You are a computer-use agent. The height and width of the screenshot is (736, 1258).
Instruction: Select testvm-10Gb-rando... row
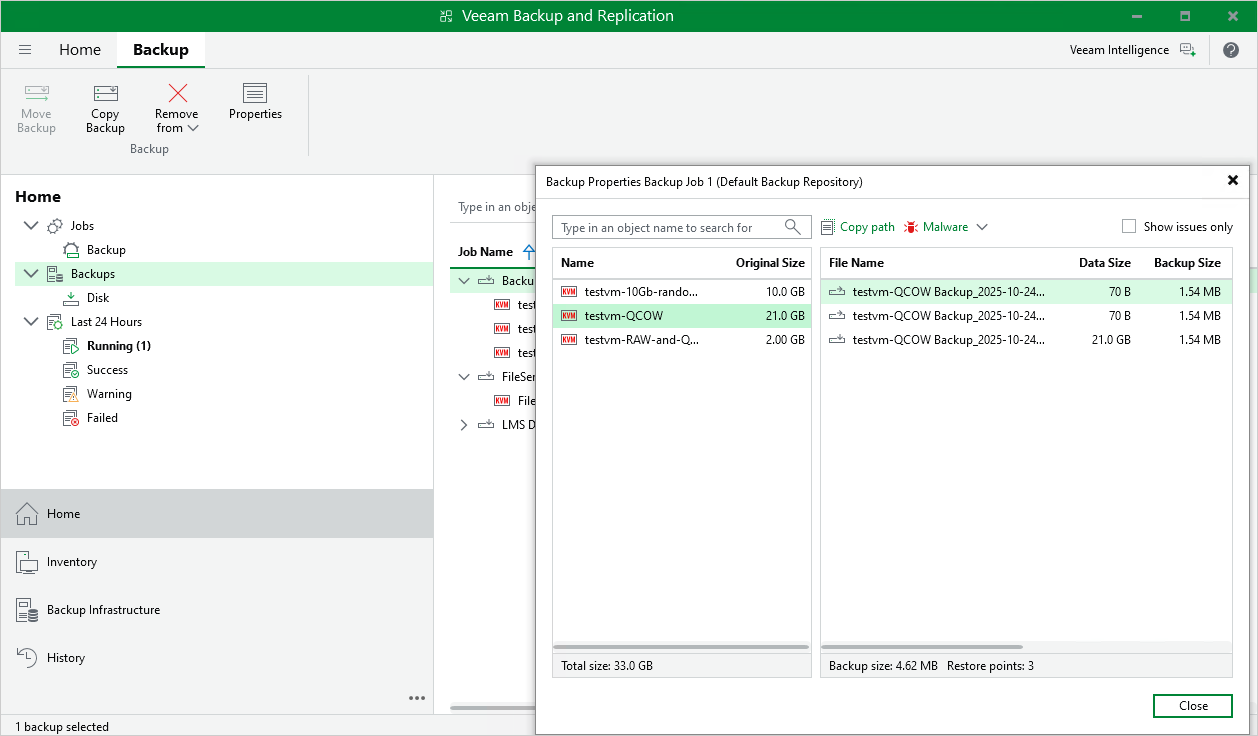pyautogui.click(x=682, y=292)
